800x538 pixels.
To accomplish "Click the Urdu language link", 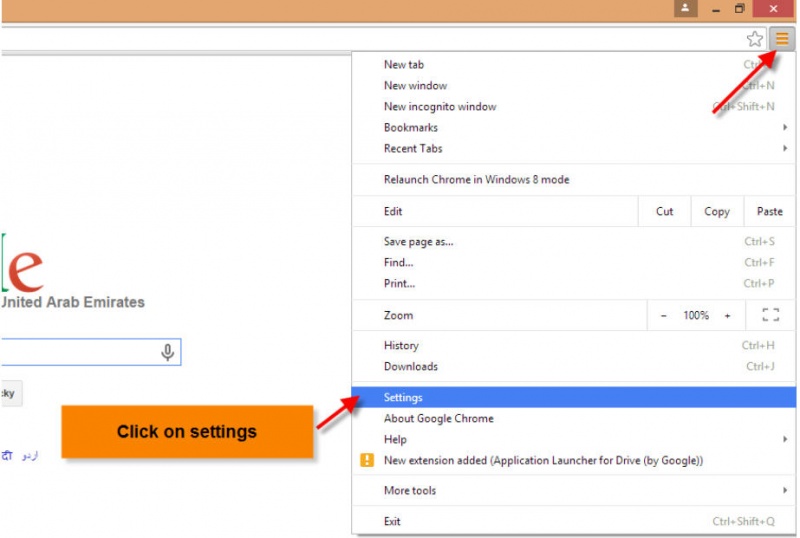I will [30, 455].
